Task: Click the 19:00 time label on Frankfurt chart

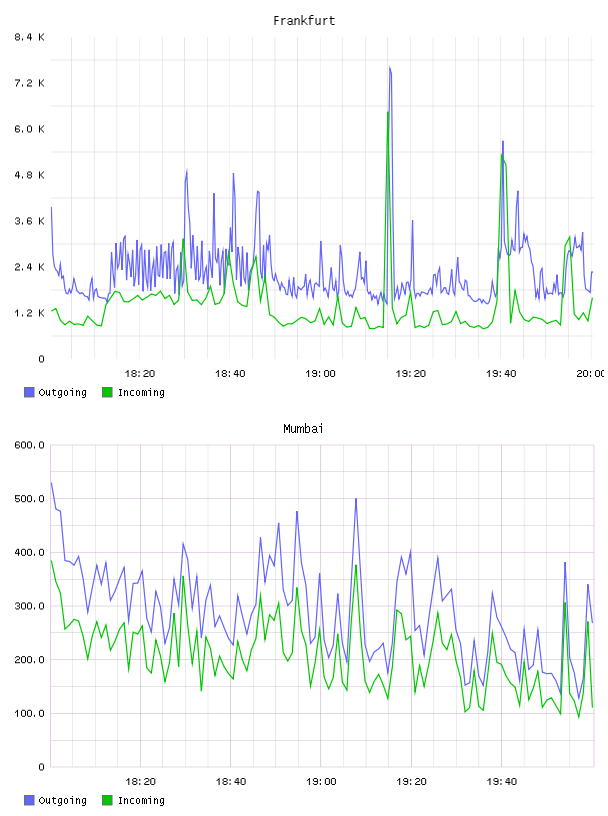Action: coord(321,374)
